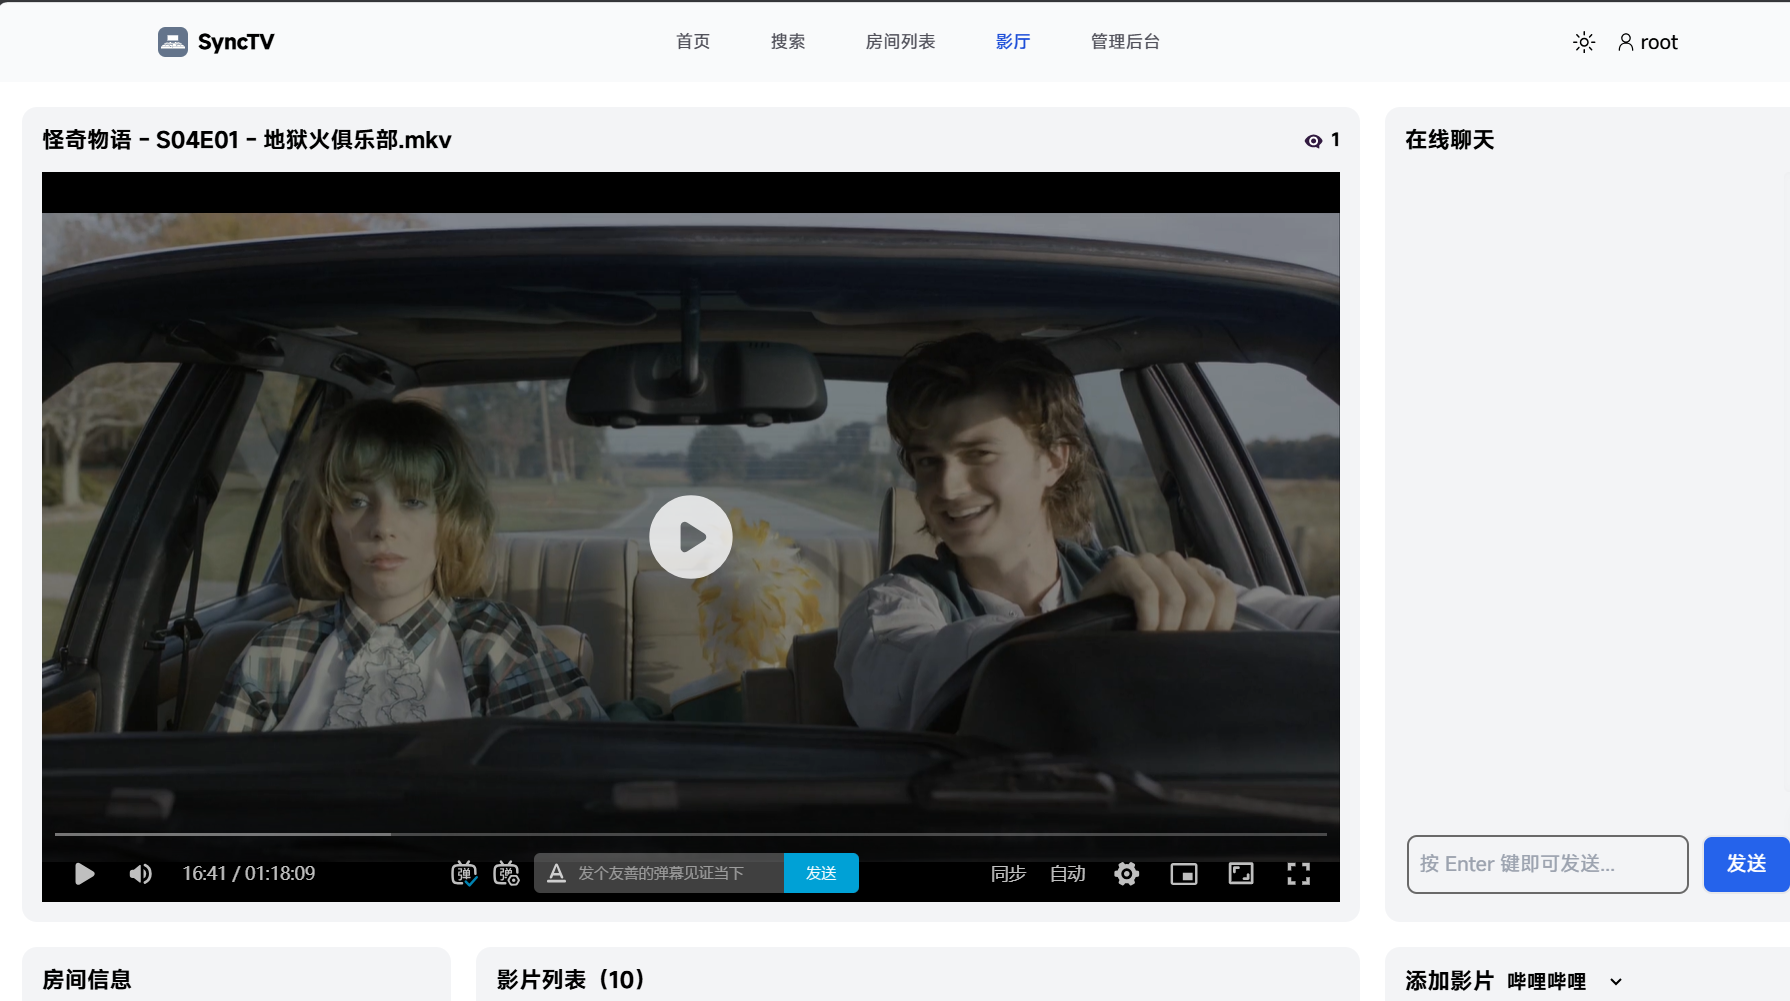Viewport: 1790px width, 1001px height.
Task: Send the danmaku with blue 发送
Action: (821, 873)
